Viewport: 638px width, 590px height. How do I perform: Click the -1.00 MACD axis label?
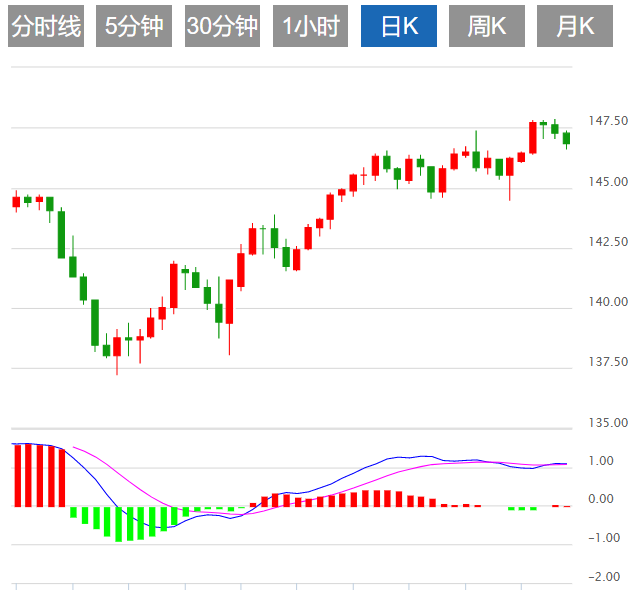[604, 538]
